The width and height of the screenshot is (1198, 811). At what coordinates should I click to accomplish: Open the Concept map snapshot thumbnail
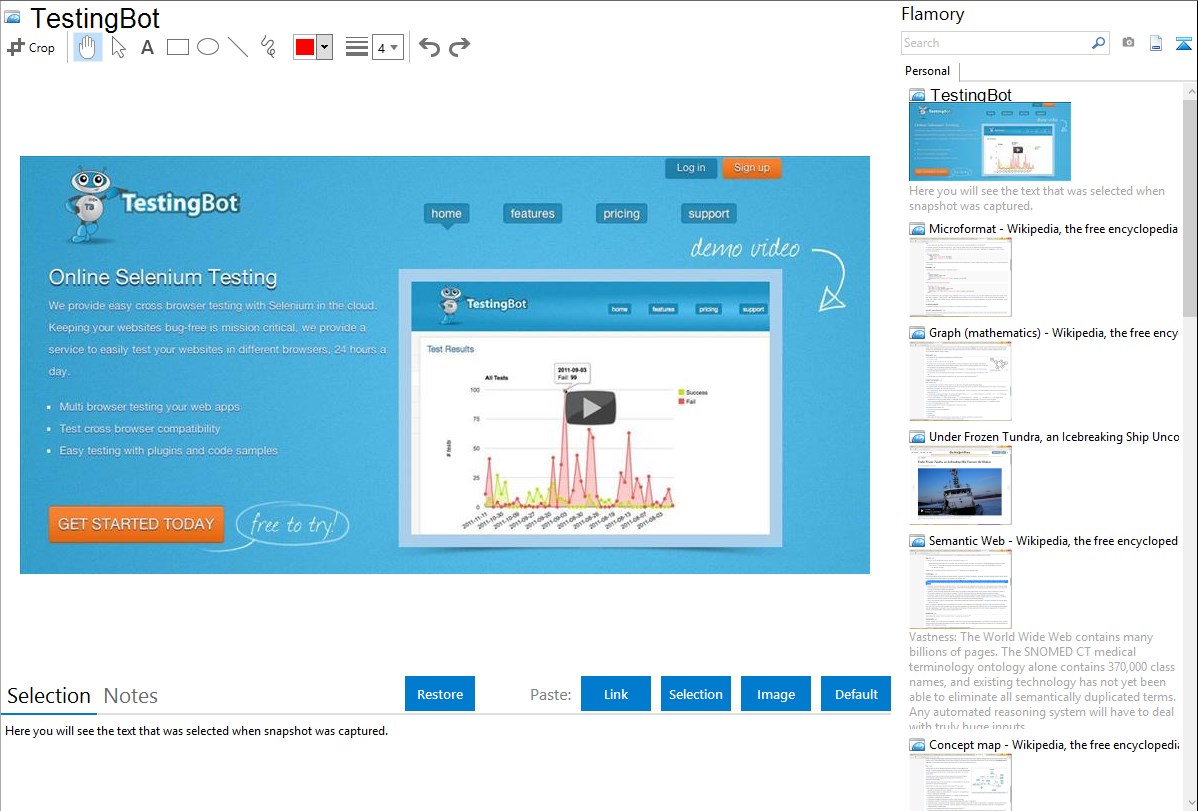[x=960, y=782]
